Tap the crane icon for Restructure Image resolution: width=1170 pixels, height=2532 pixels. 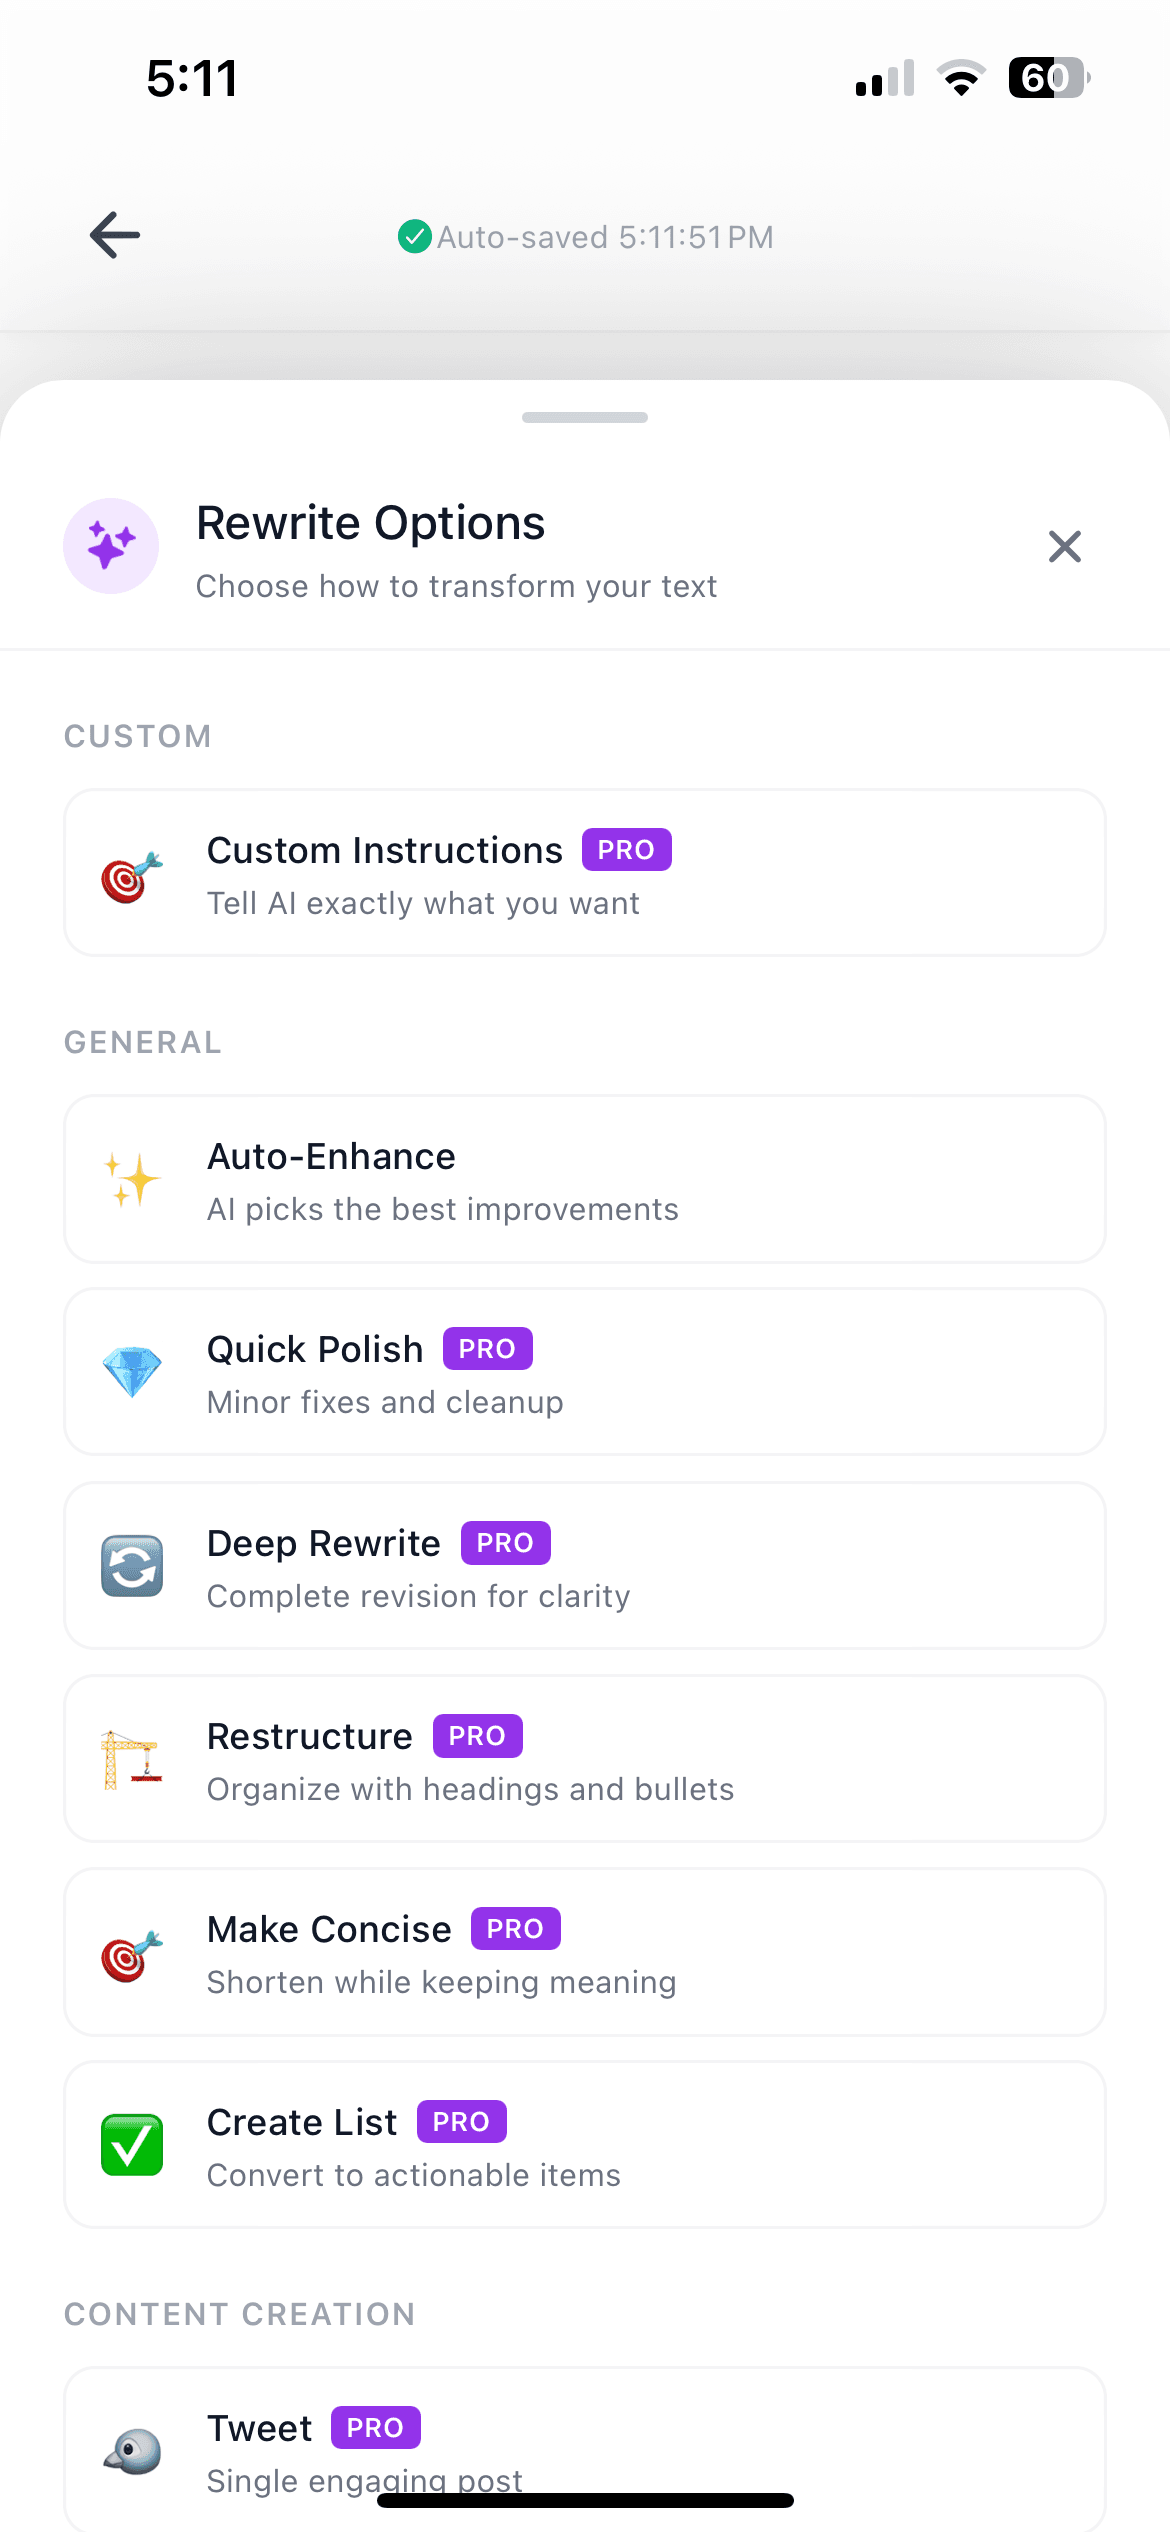coord(132,1760)
